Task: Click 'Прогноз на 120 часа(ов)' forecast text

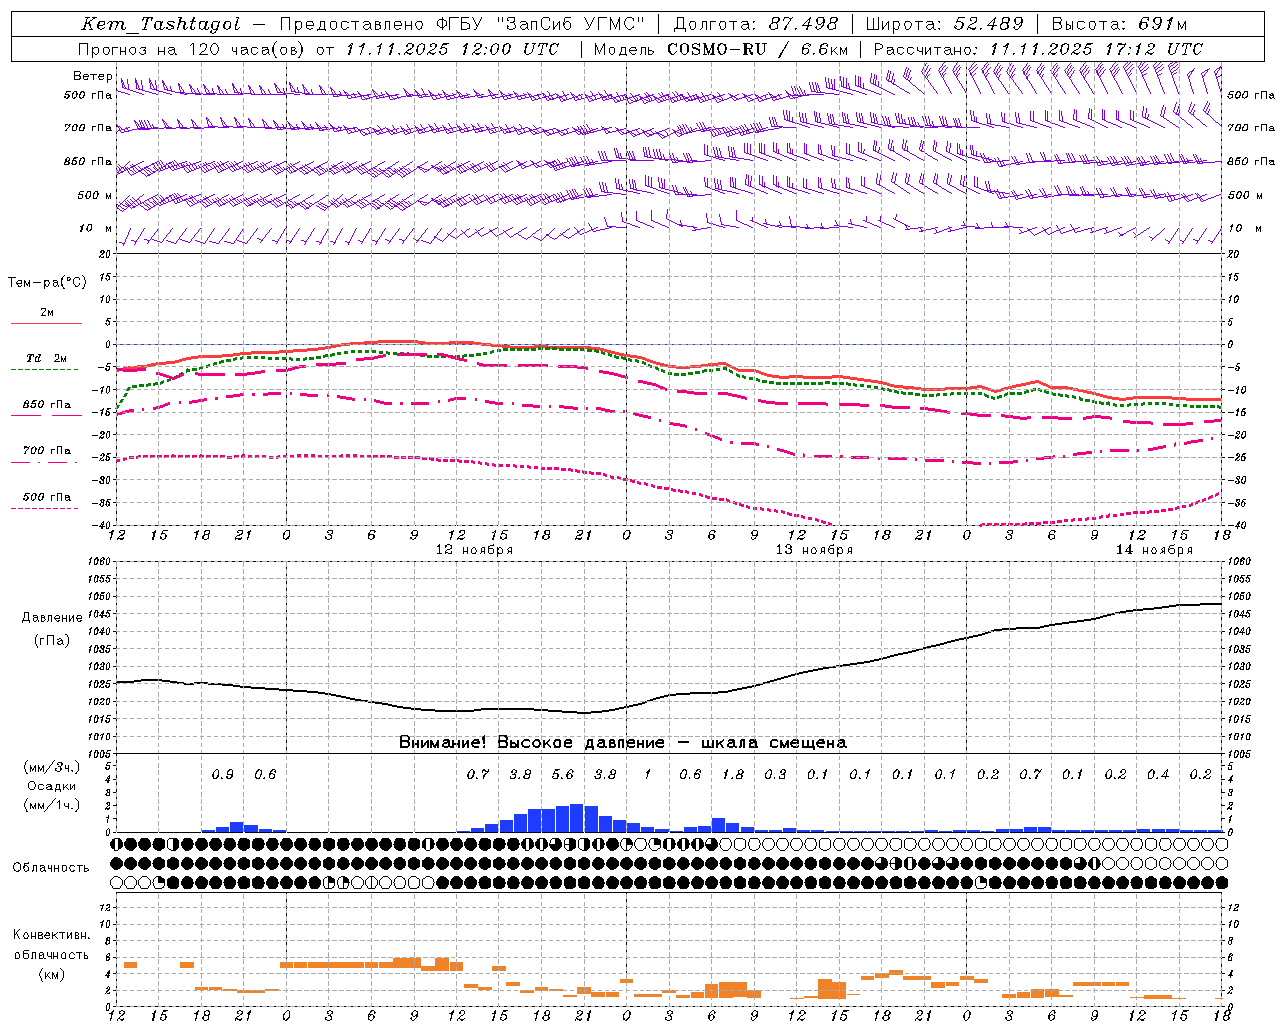Action: pyautogui.click(x=192, y=49)
